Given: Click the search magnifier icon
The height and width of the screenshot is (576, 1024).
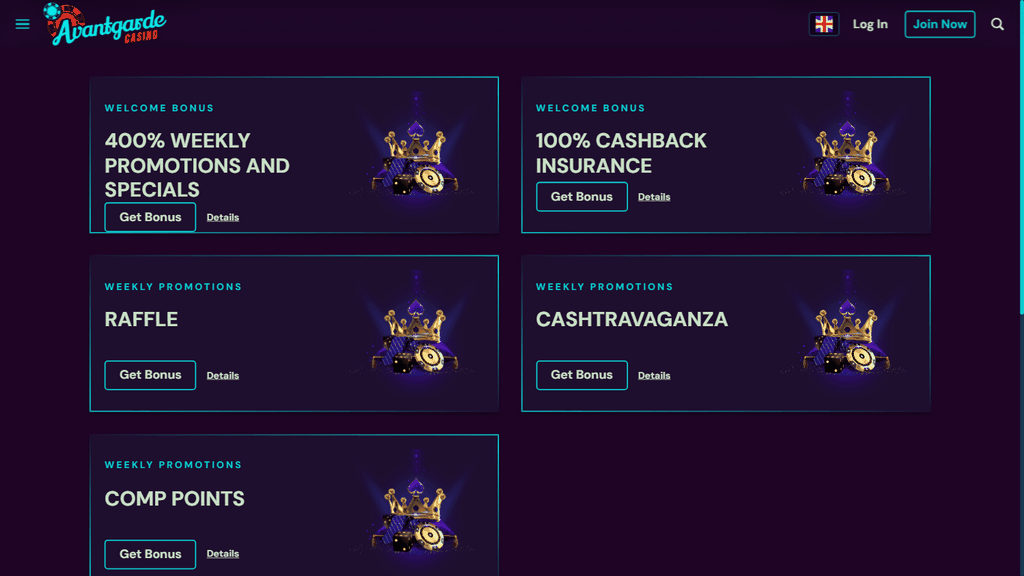Looking at the screenshot, I should coord(997,24).
